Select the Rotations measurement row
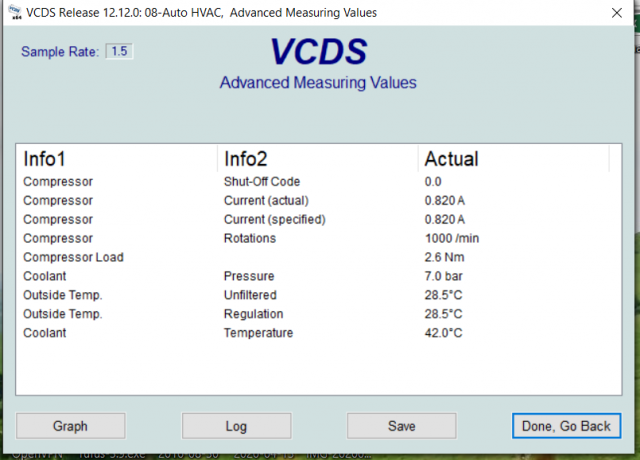Screen dimensions: 640x460 click(249, 239)
